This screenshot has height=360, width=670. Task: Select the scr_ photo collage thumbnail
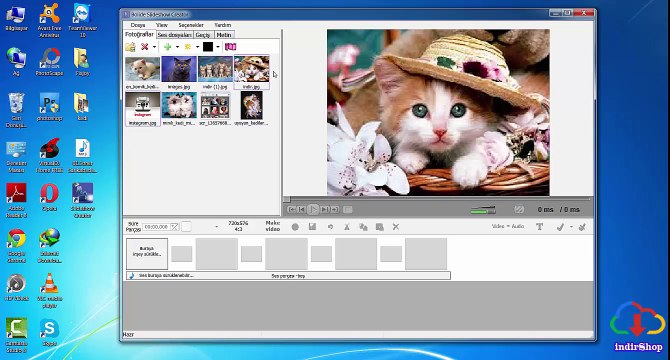215,106
